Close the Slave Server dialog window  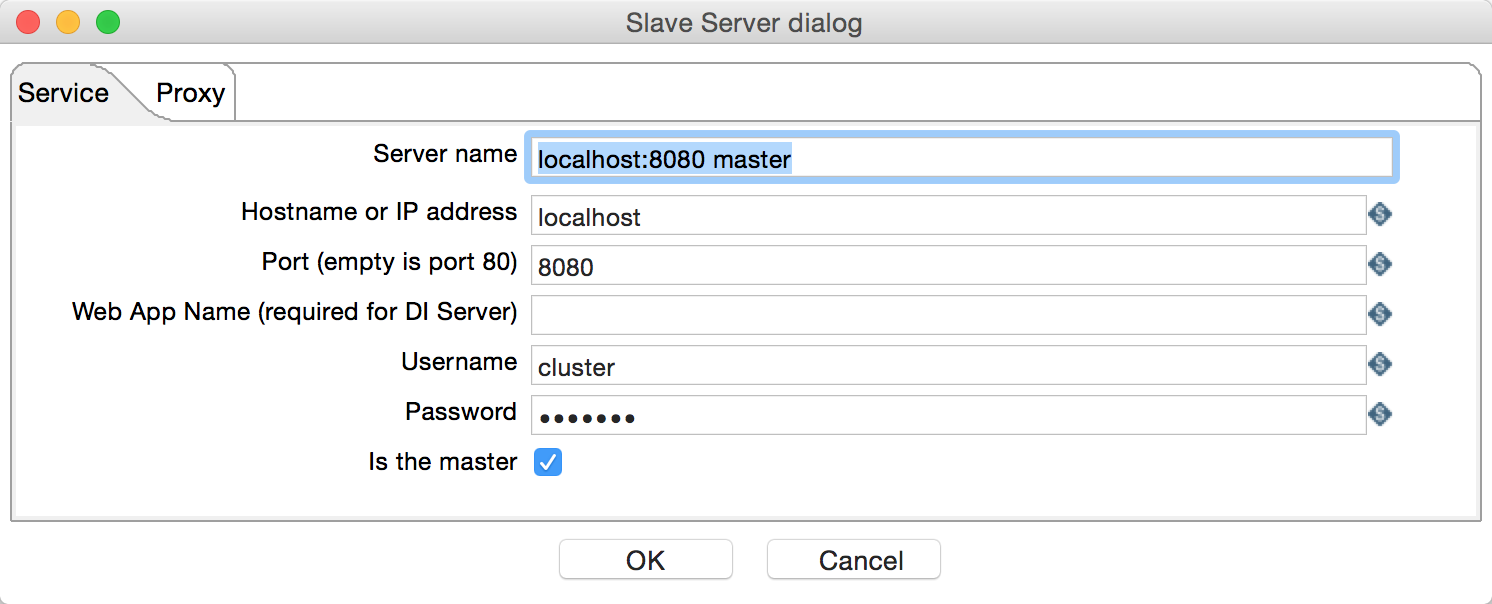[28, 22]
